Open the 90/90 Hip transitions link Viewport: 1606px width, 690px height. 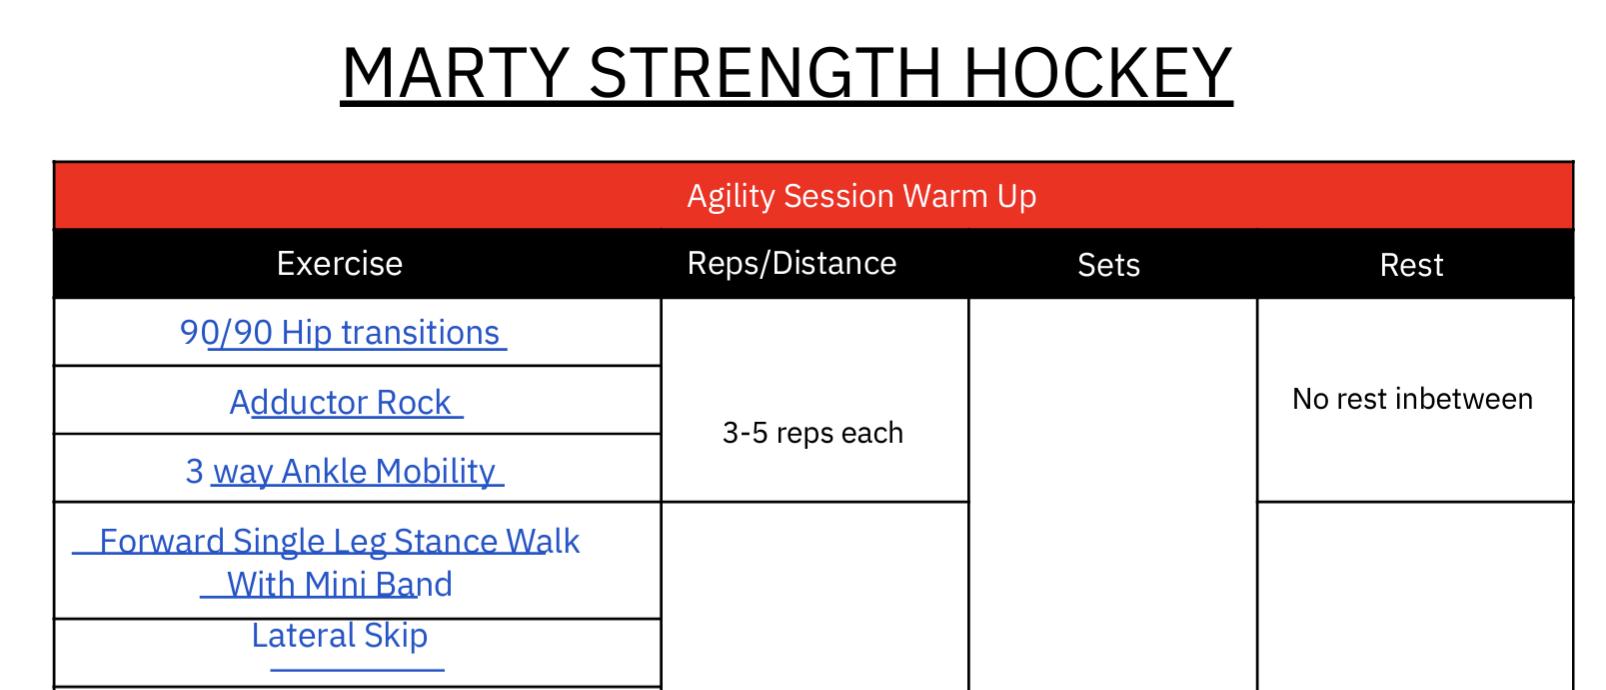(340, 332)
